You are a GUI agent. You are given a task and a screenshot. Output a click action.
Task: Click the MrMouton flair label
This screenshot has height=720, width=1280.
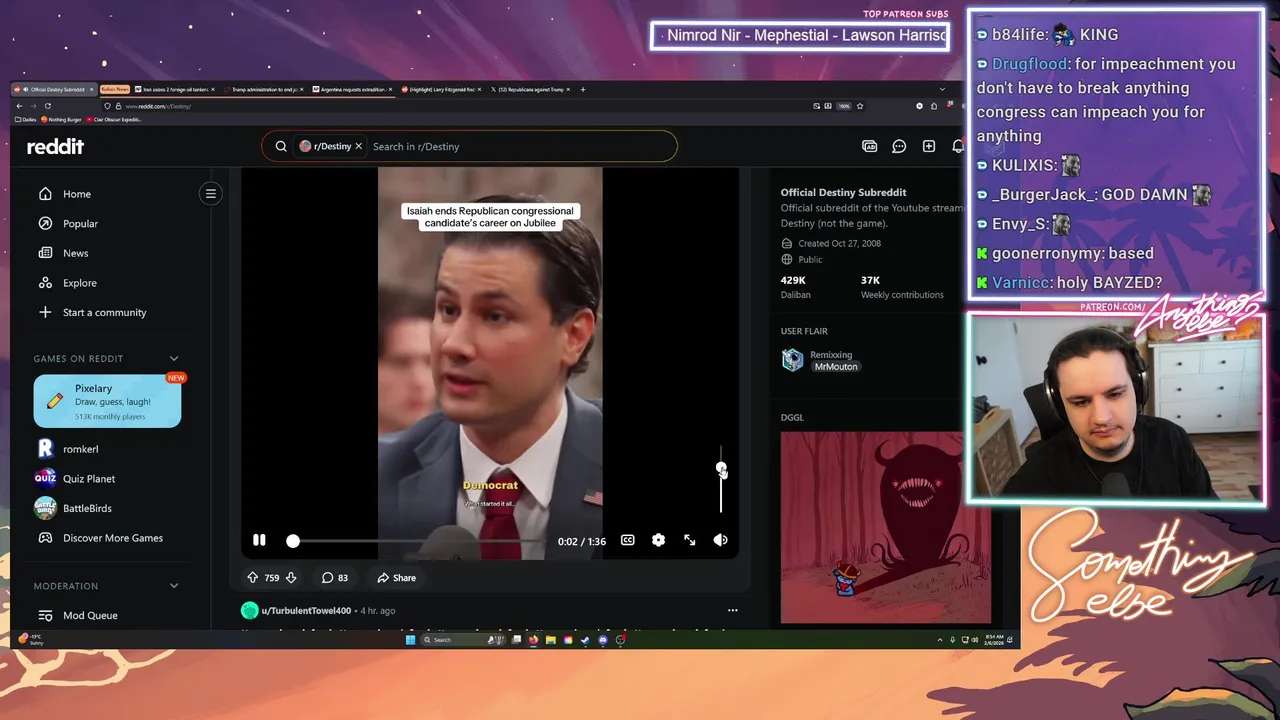pyautogui.click(x=836, y=367)
